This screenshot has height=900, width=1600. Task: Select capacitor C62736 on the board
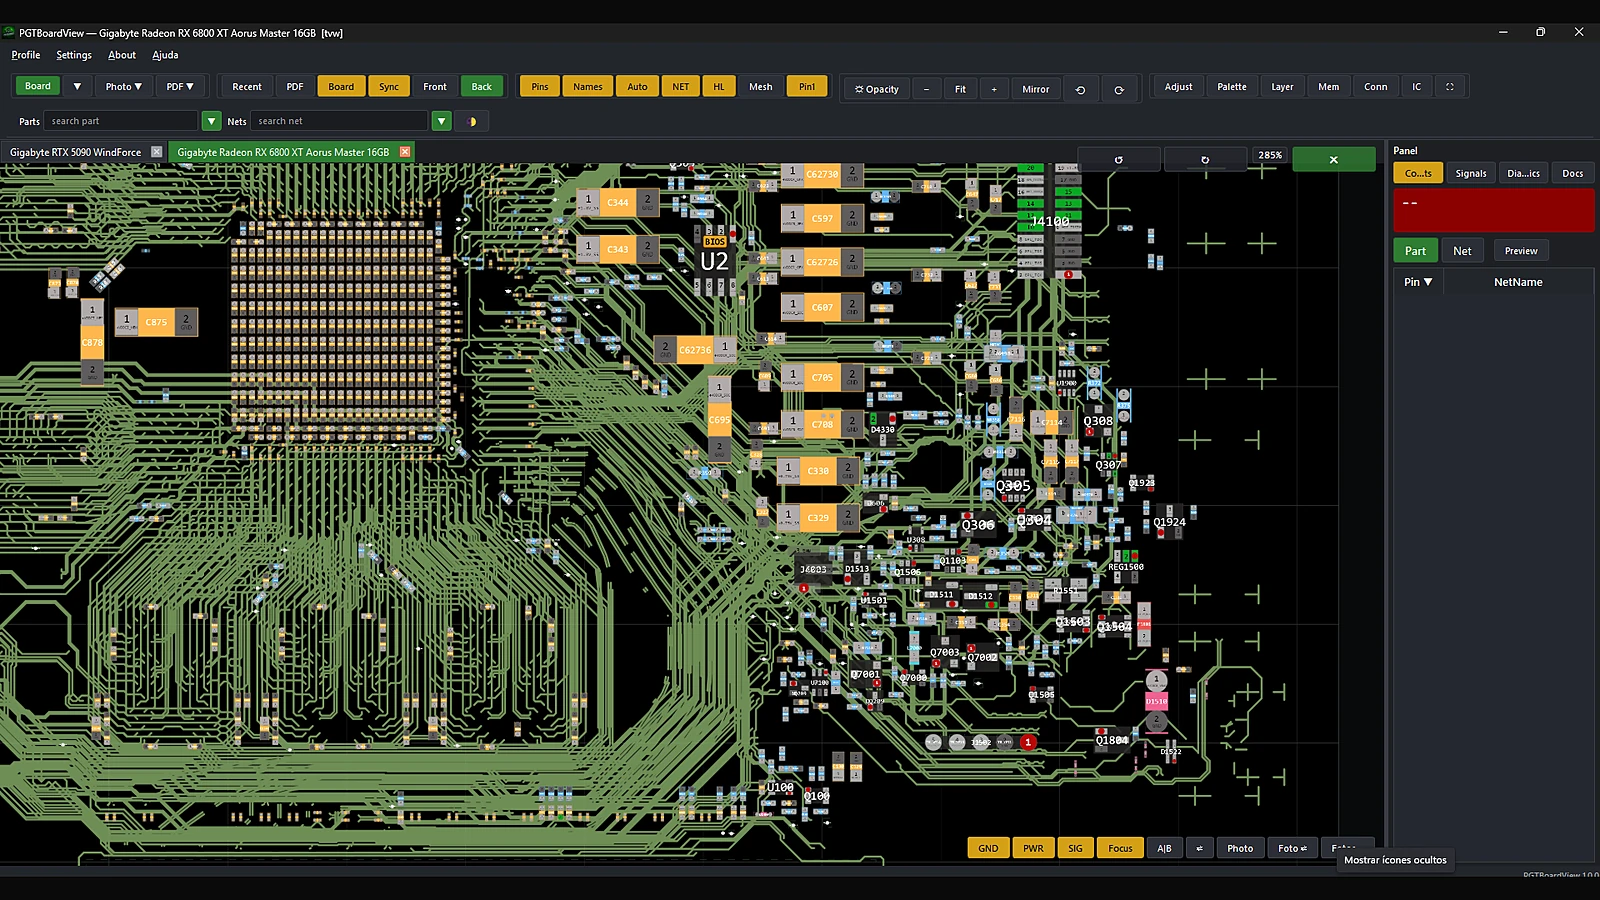(695, 350)
